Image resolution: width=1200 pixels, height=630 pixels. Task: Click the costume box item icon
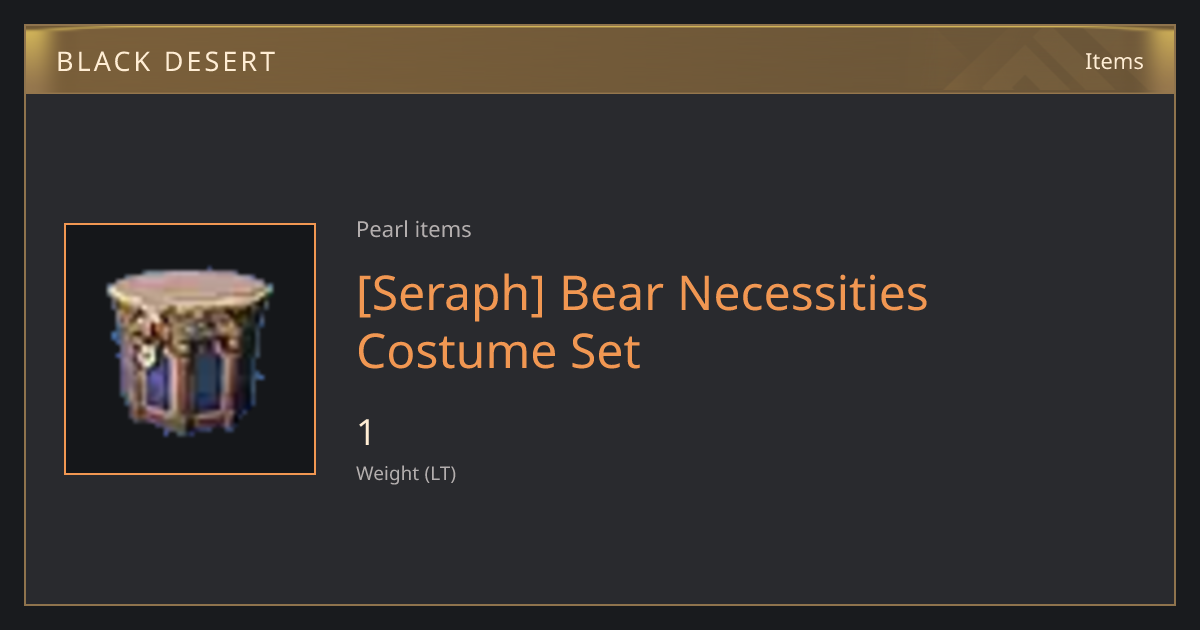coord(190,350)
